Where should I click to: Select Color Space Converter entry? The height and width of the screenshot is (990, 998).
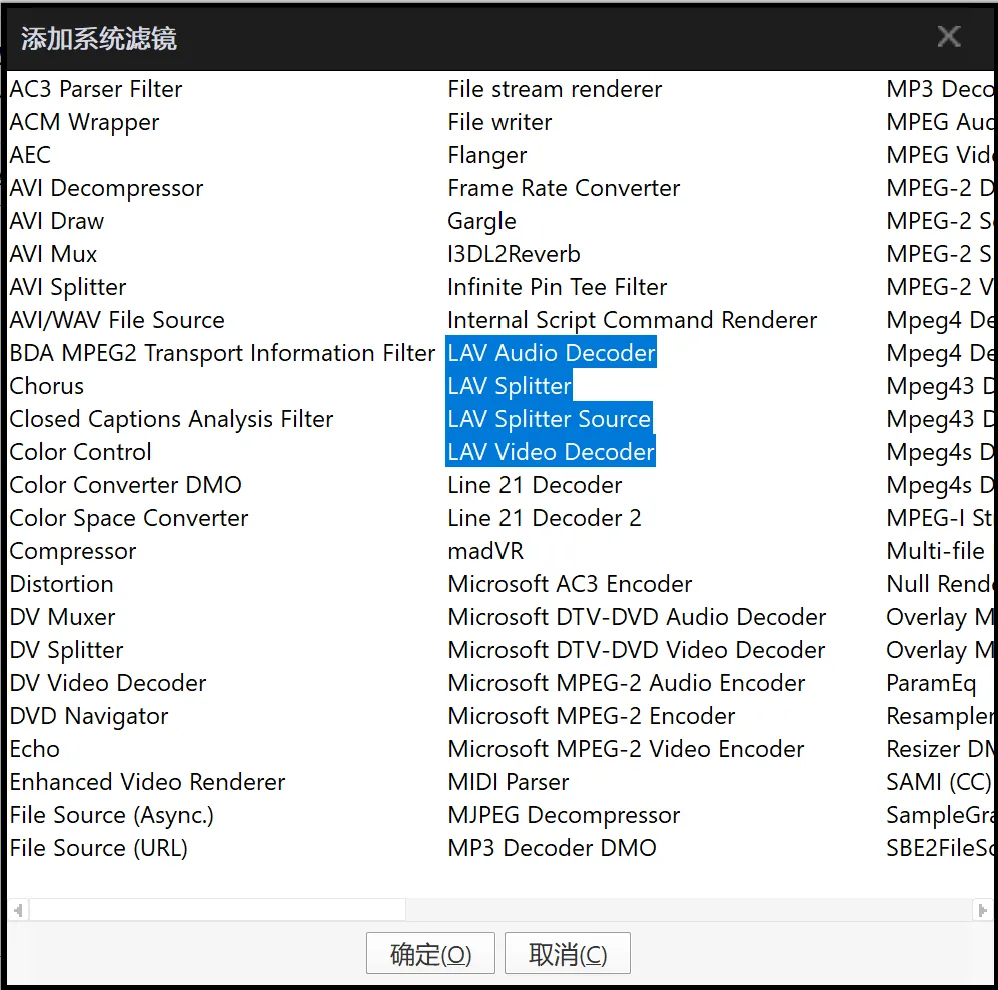128,518
